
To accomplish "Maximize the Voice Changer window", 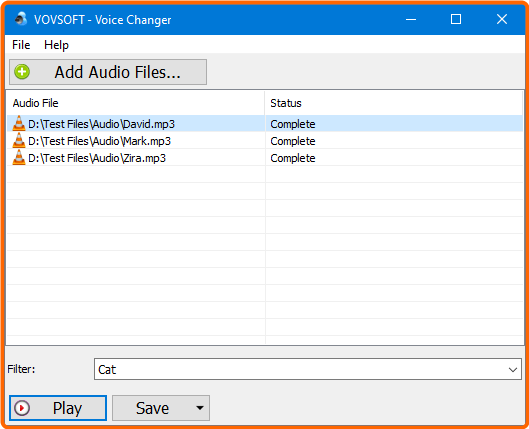I will coord(456,19).
